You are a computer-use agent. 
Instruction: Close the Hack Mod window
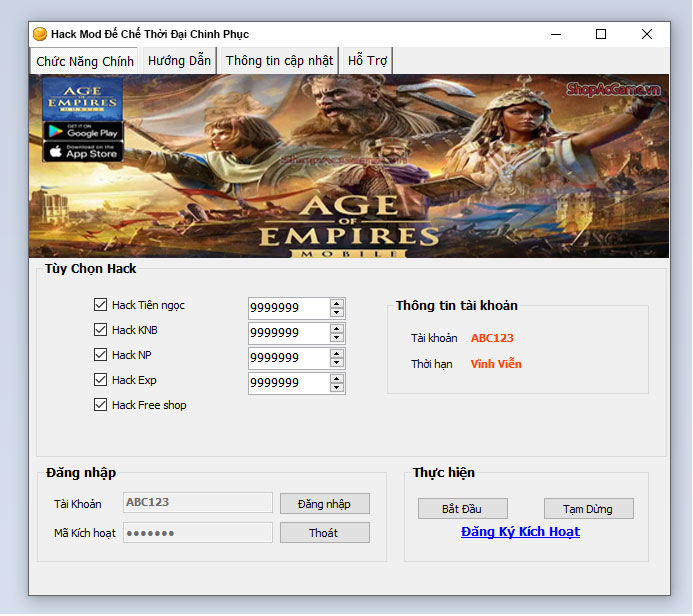pyautogui.click(x=647, y=34)
